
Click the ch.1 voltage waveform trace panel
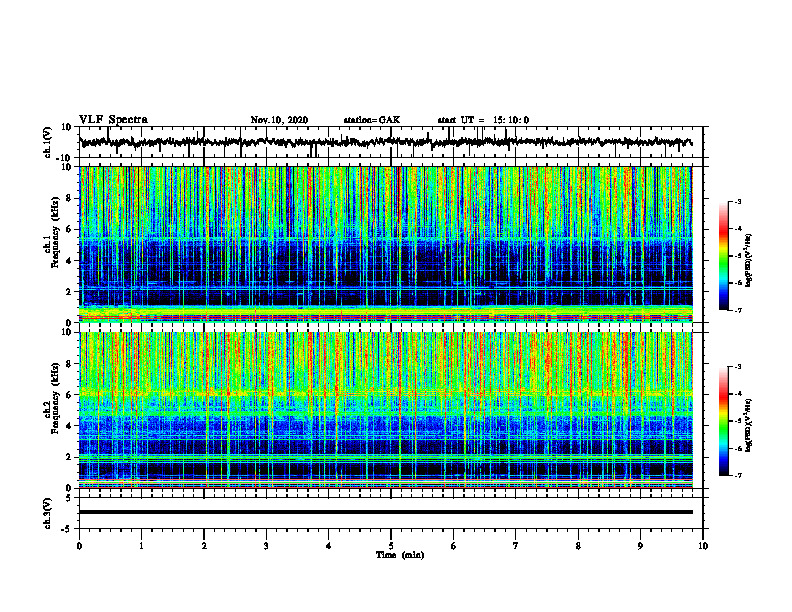[x=390, y=142]
